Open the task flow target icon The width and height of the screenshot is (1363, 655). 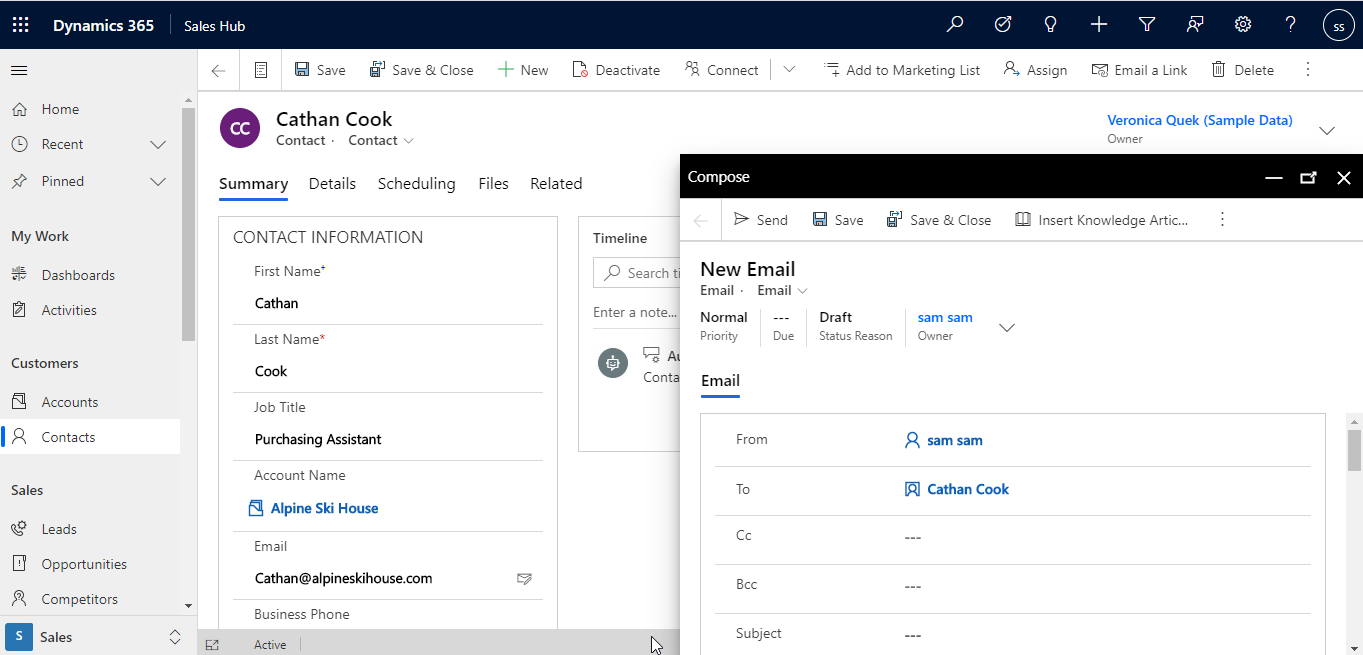click(x=1003, y=25)
